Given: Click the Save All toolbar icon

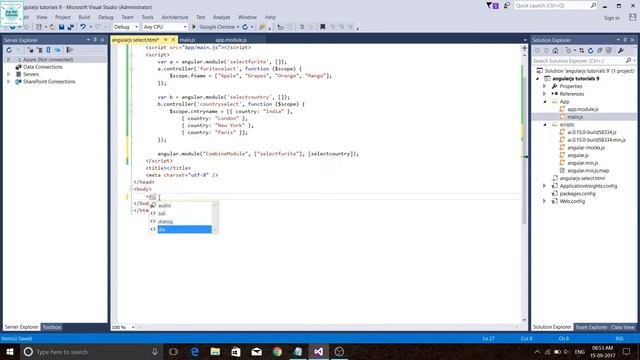Looking at the screenshot, I should (71, 27).
